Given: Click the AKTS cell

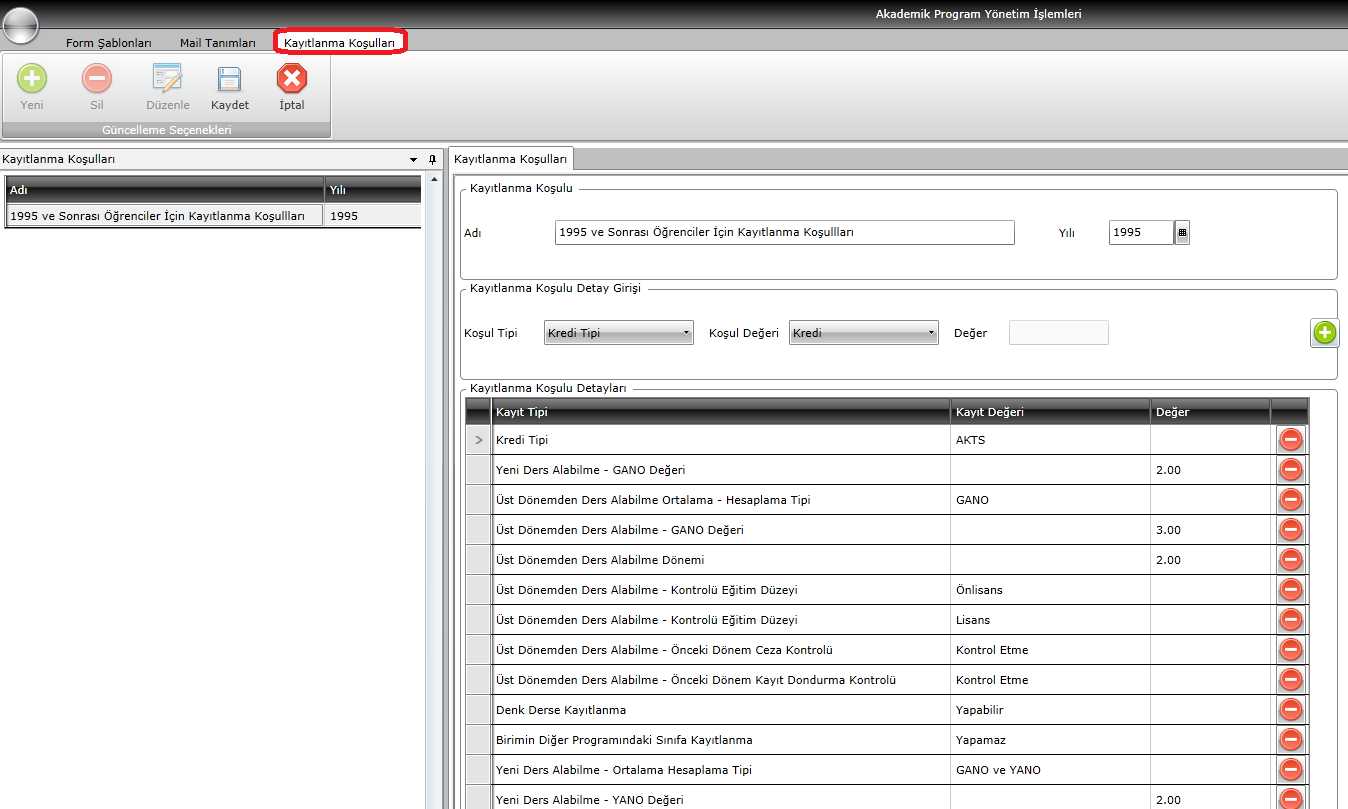Looking at the screenshot, I should point(1050,440).
